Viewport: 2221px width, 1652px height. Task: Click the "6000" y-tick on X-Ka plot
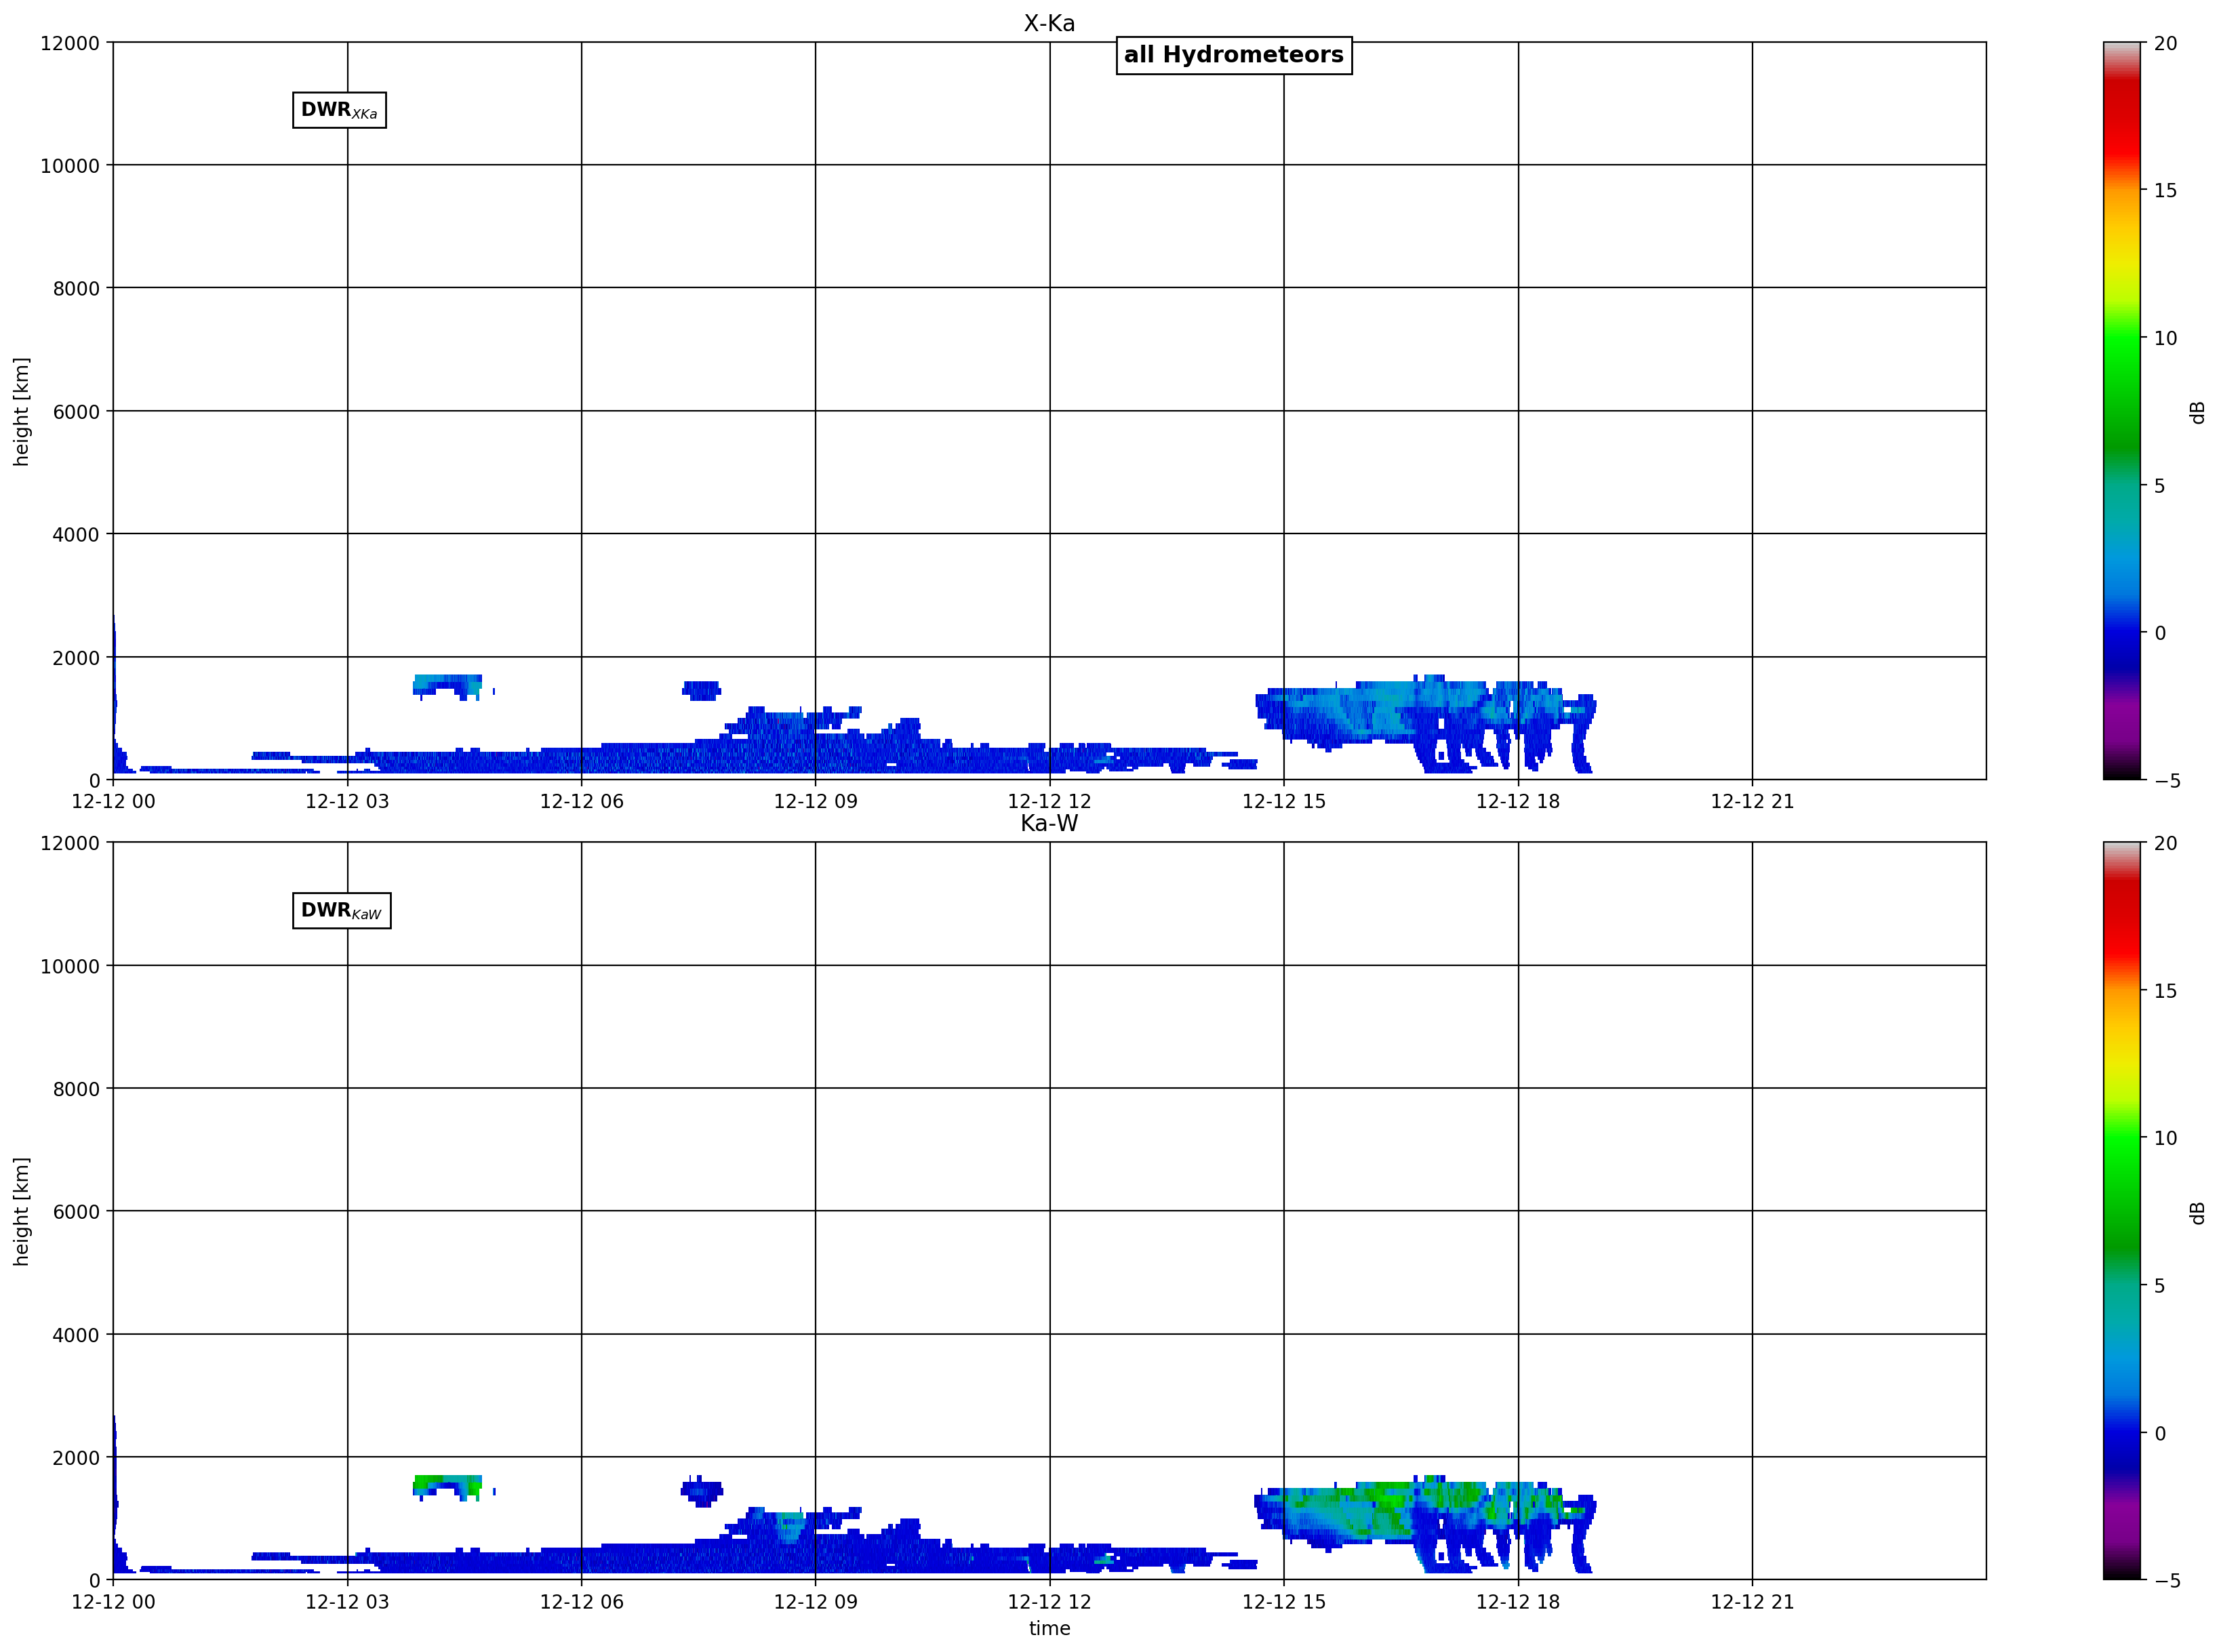click(x=76, y=412)
